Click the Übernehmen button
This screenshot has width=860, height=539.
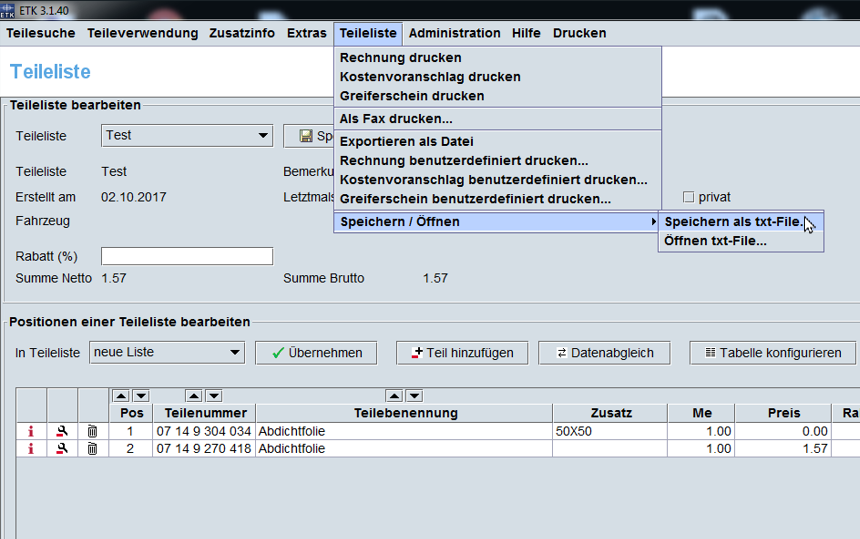[316, 353]
